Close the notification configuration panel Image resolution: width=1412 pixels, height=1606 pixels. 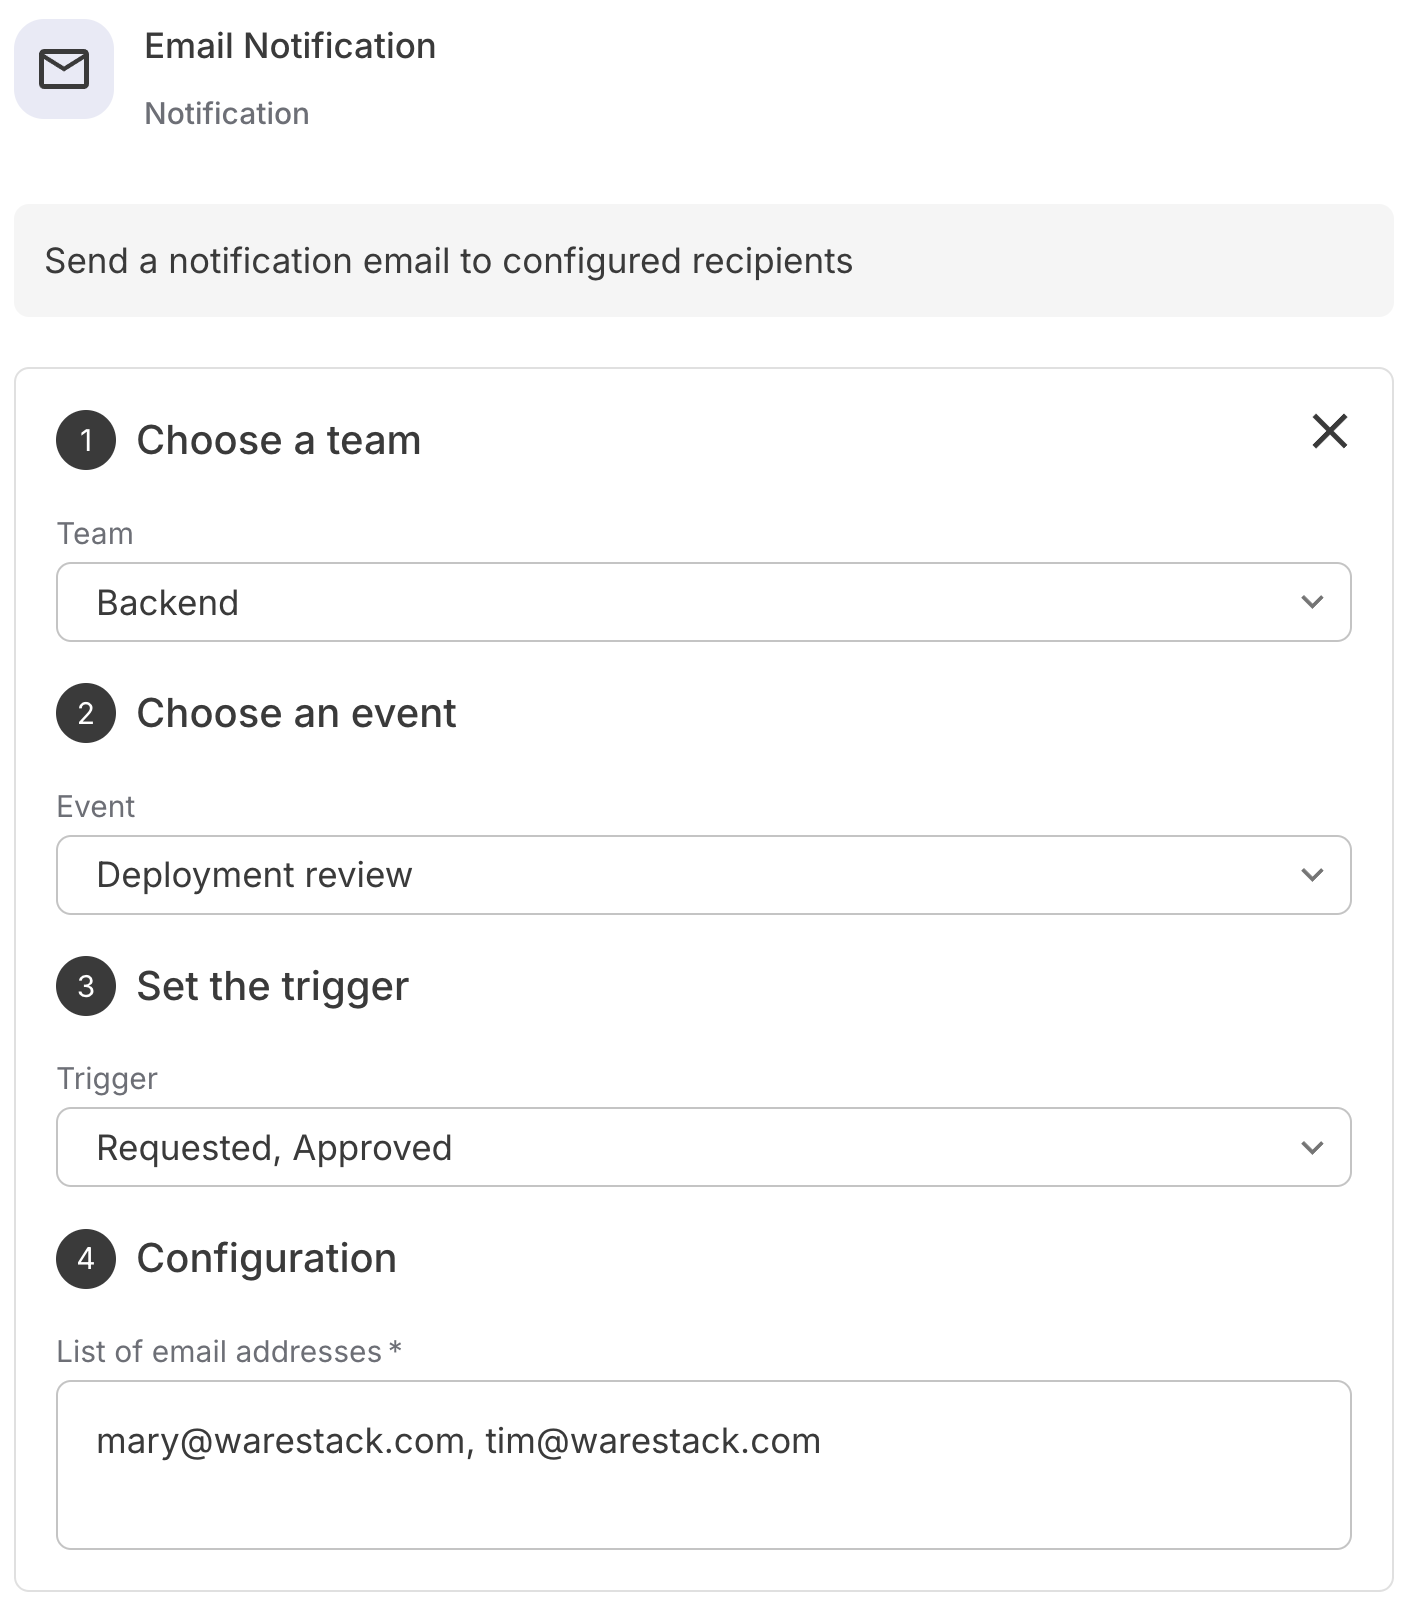(x=1329, y=432)
